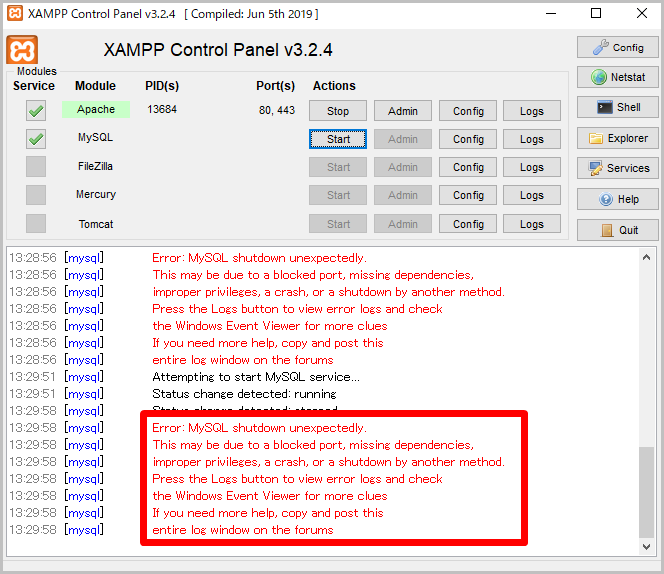Click the Tomcat module label

96,224
